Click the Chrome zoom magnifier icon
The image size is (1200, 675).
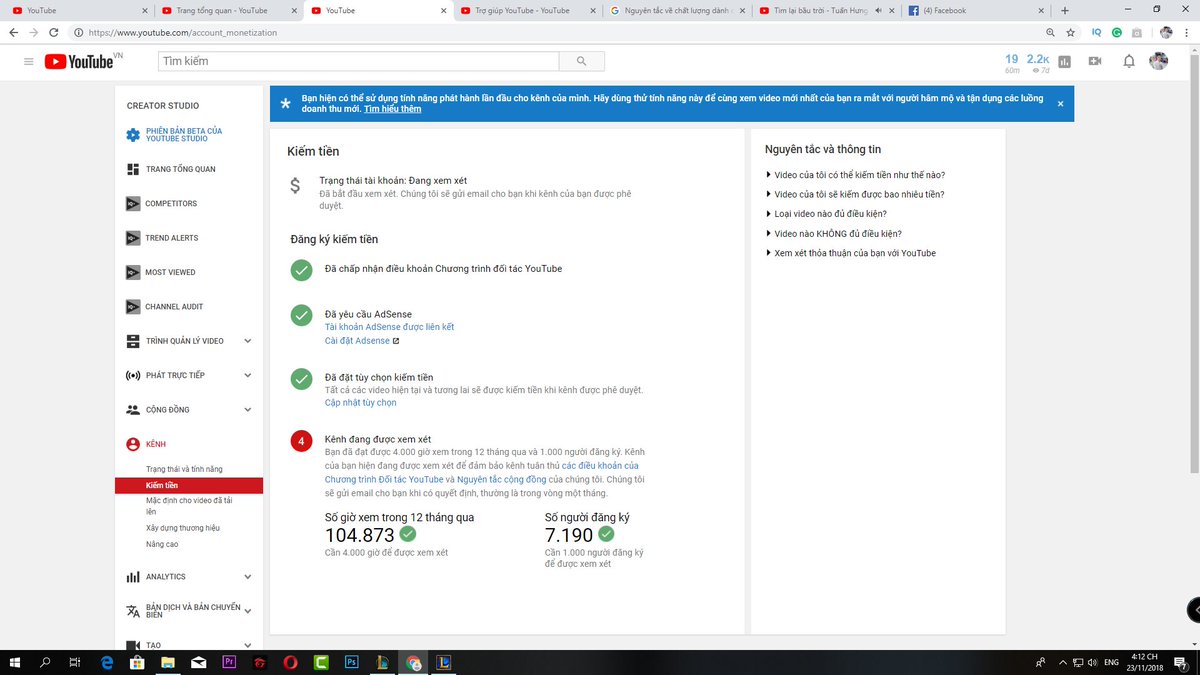(x=1051, y=32)
